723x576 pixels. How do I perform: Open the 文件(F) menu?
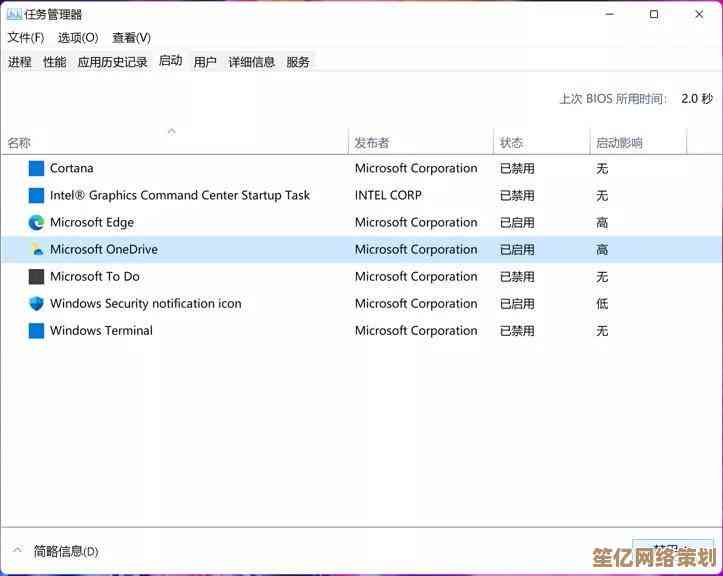click(26, 37)
